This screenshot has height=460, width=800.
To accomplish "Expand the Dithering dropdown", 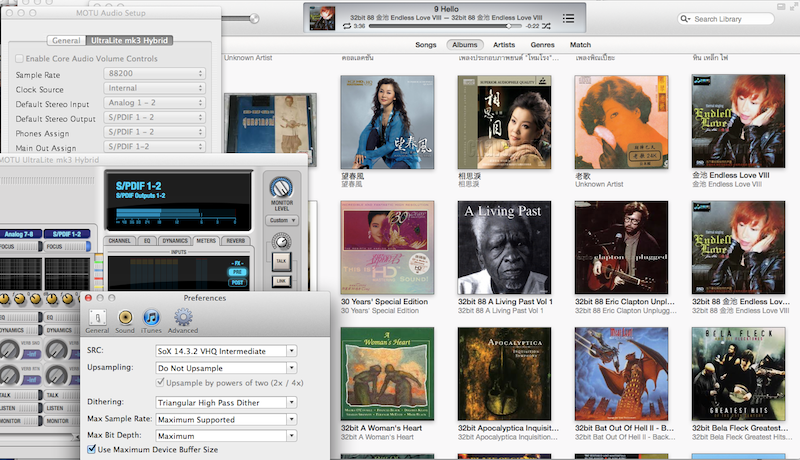I will click(226, 401).
